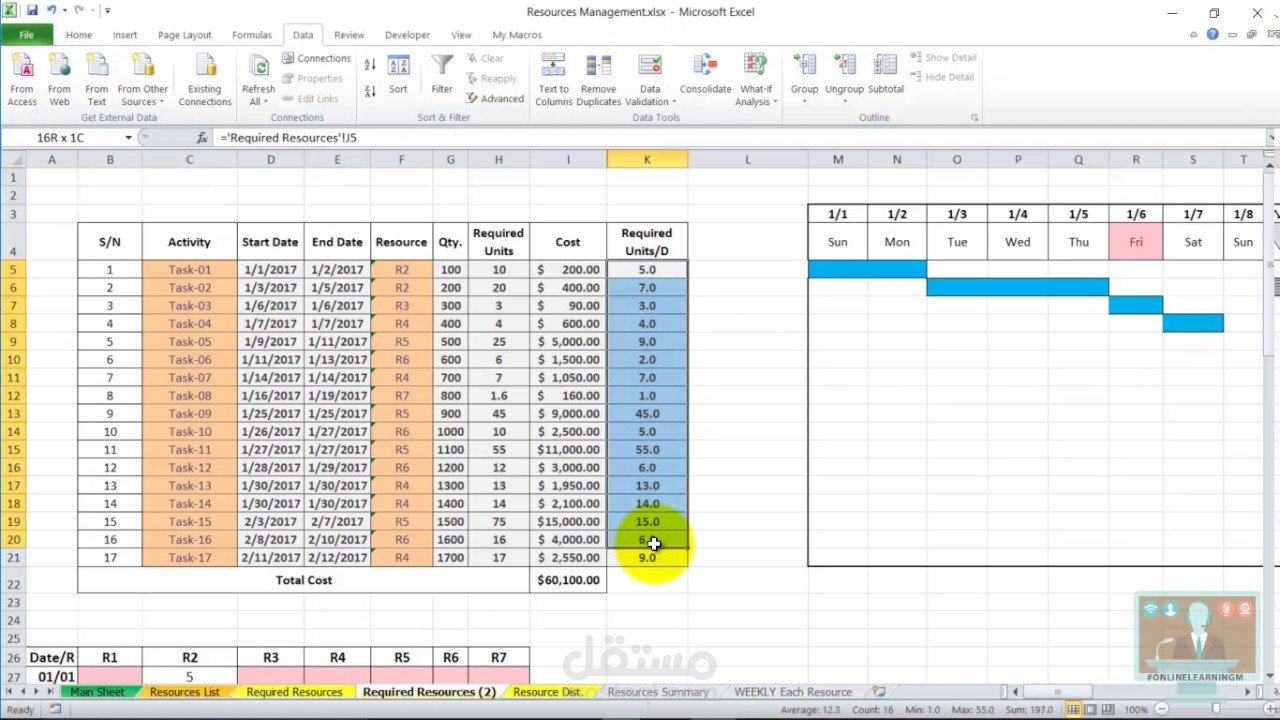
Task: Open the WEEKLY Each Resource sheet tab
Action: (793, 692)
